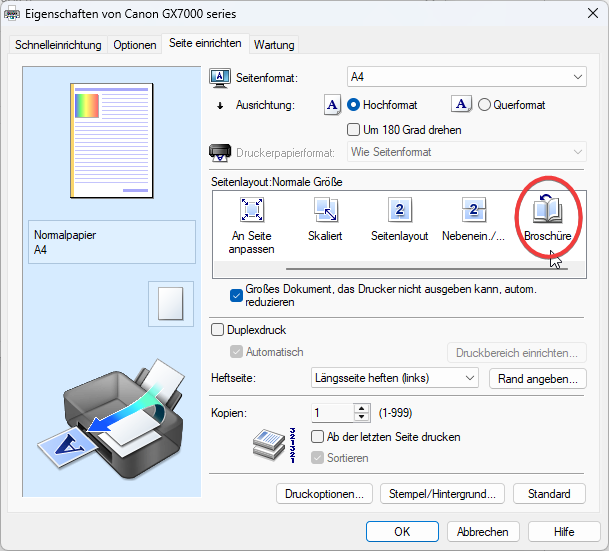The image size is (609, 551).
Task: Open the Seitenformat dropdown
Action: point(466,77)
